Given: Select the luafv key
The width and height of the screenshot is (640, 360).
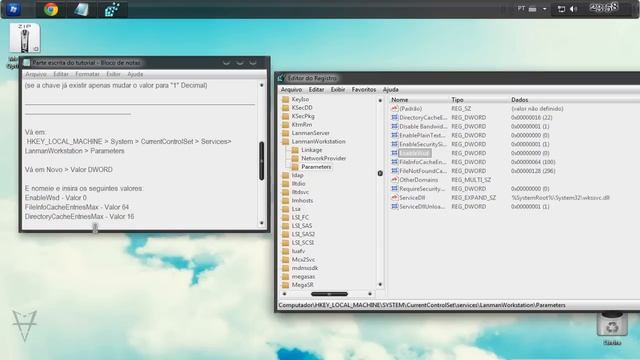Looking at the screenshot, I should [x=298, y=251].
